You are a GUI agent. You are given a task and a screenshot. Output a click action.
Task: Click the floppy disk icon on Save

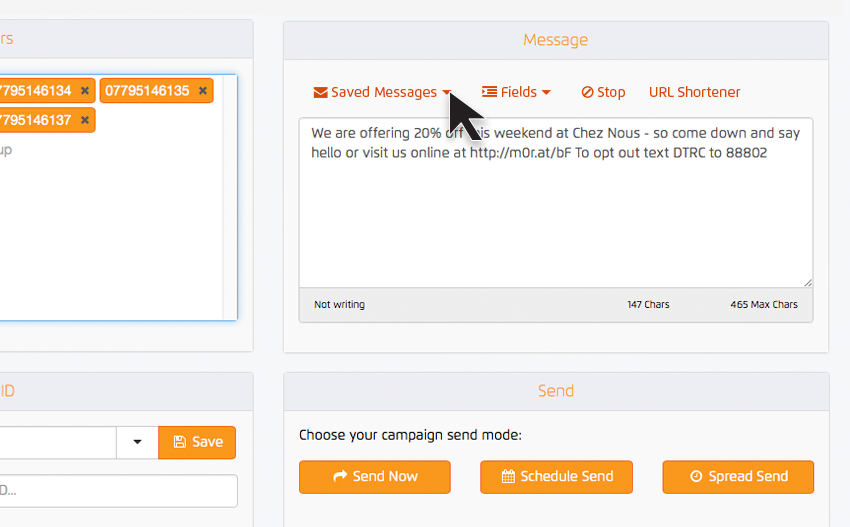[x=179, y=442]
